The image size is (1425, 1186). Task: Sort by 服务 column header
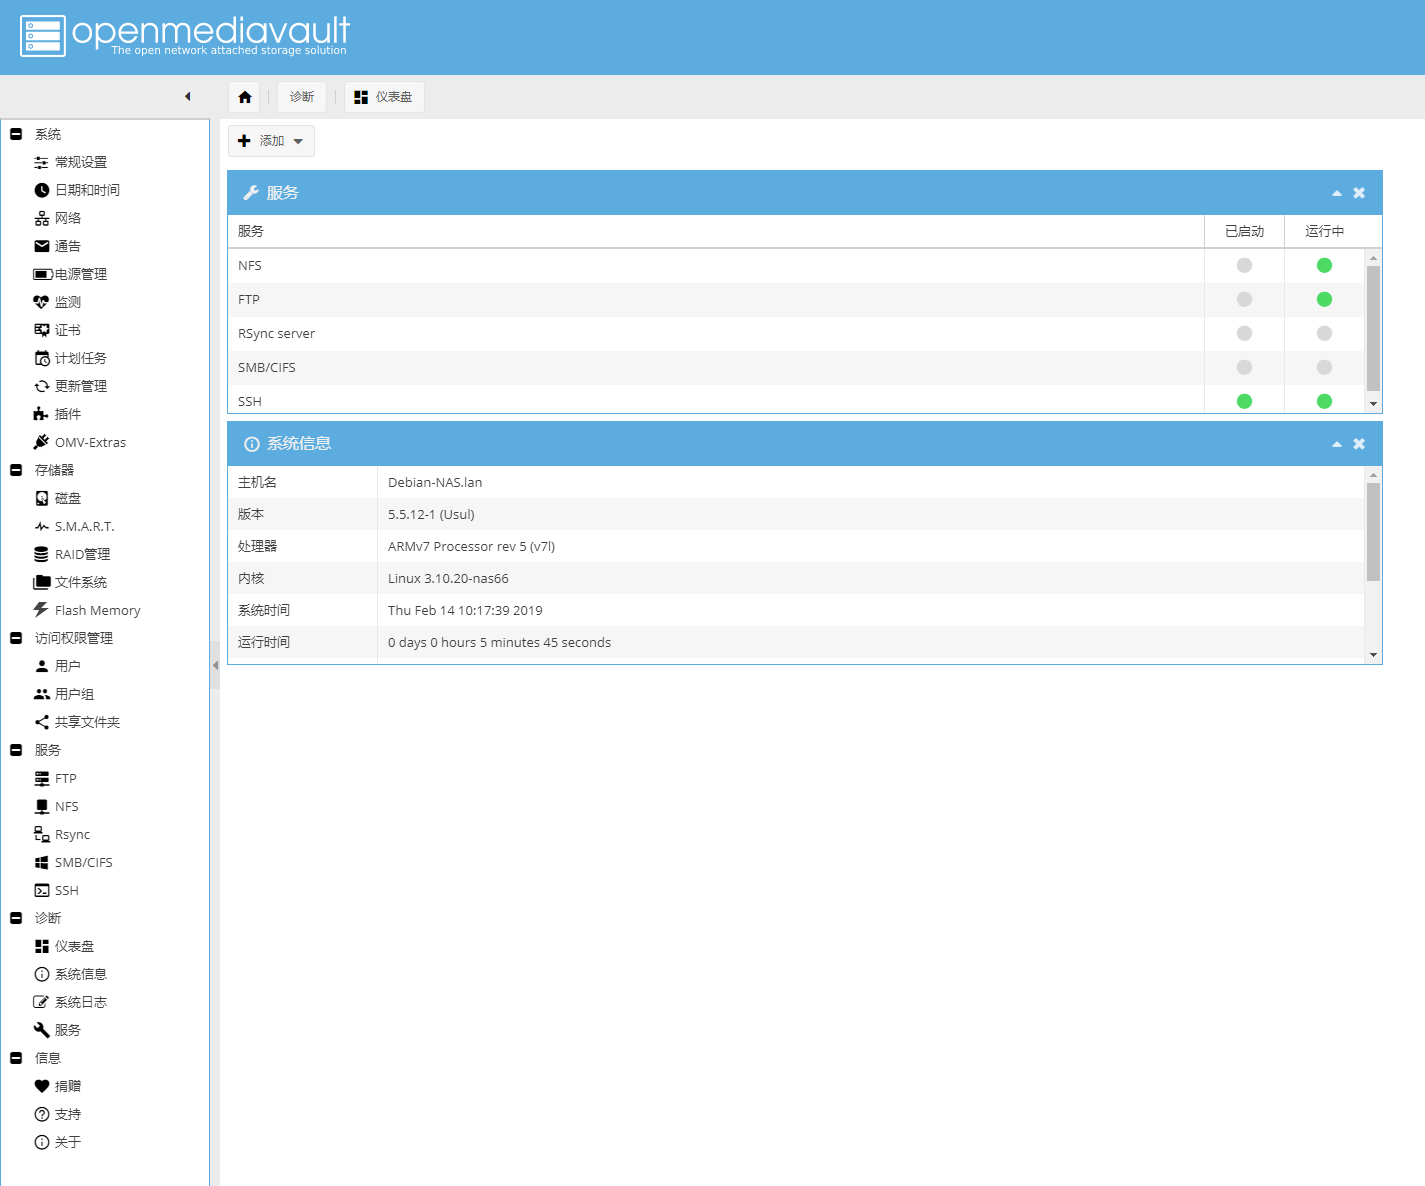coord(716,231)
